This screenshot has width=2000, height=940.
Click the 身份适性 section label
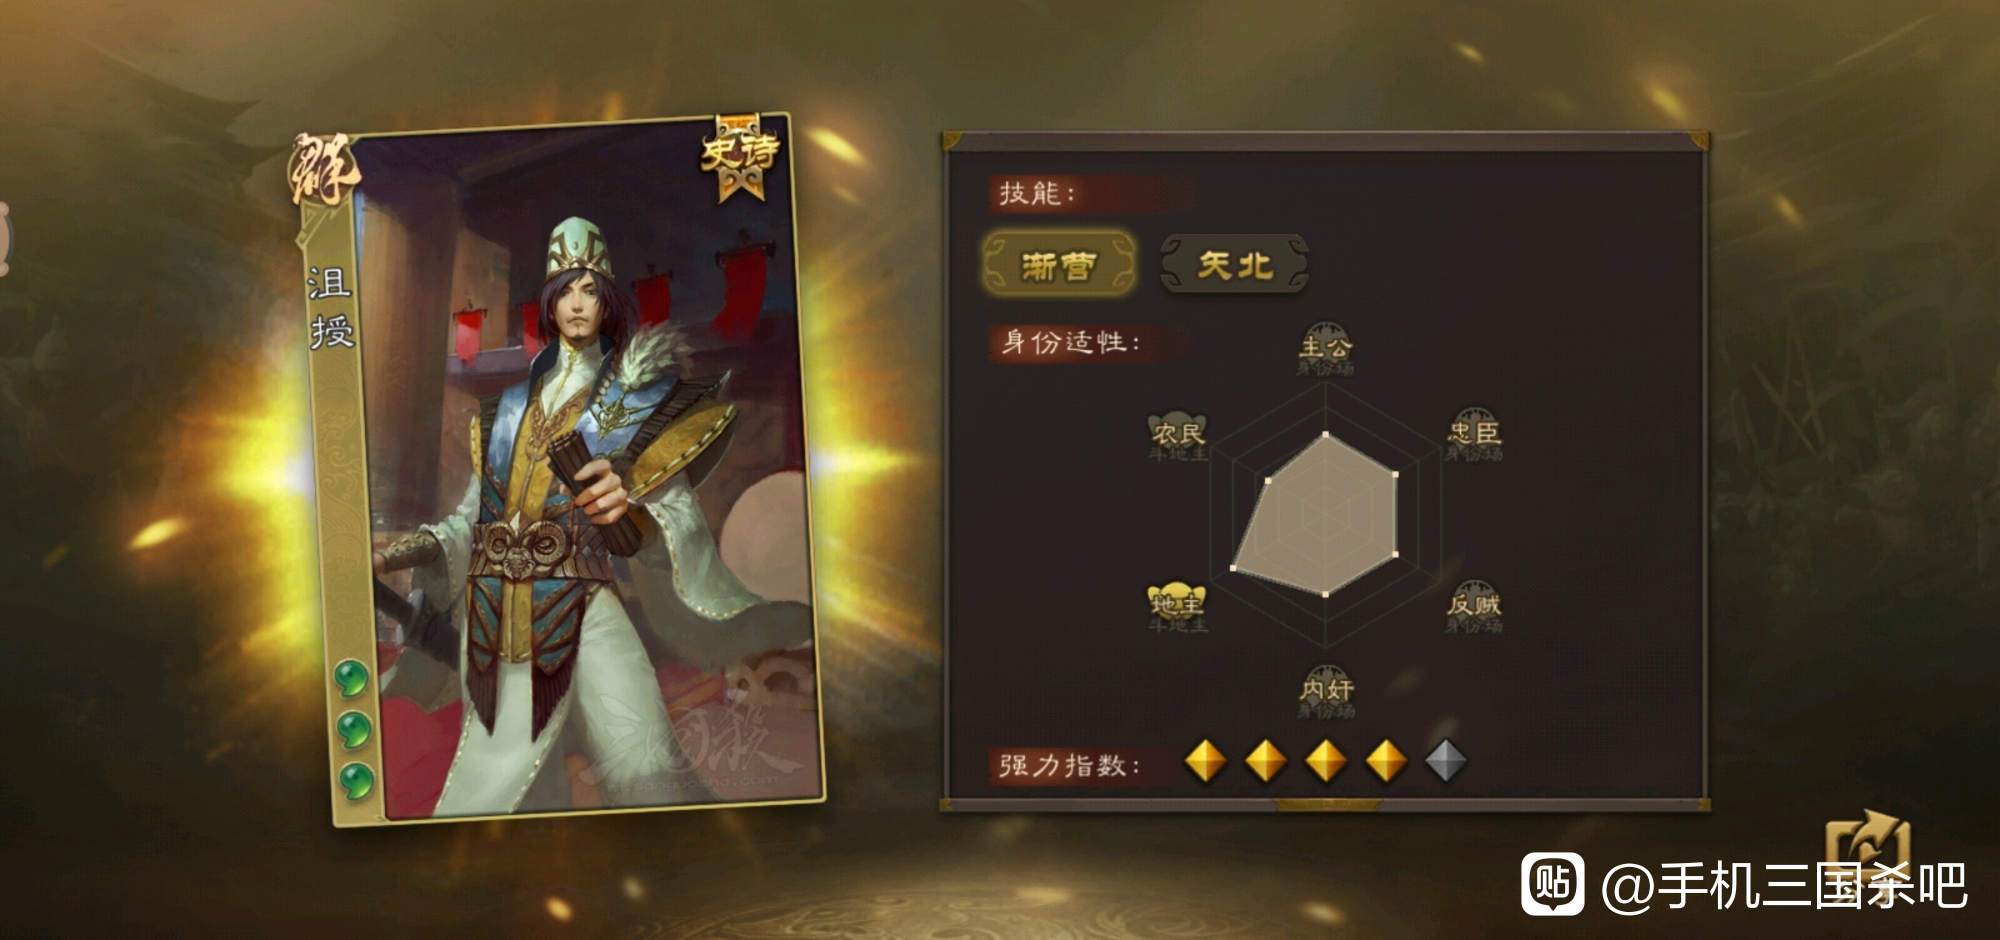1070,343
